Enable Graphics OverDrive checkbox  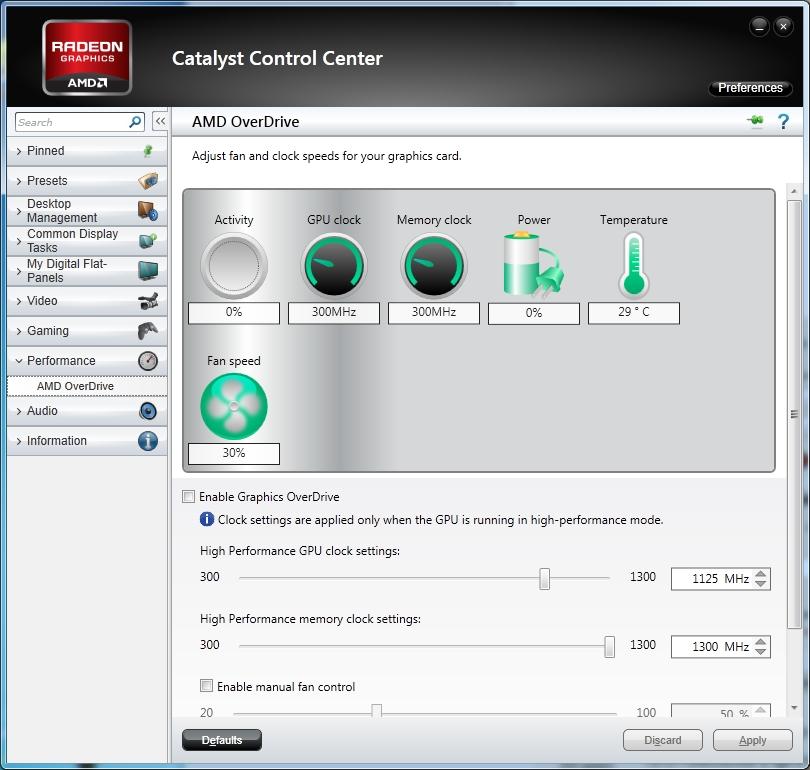coord(189,497)
